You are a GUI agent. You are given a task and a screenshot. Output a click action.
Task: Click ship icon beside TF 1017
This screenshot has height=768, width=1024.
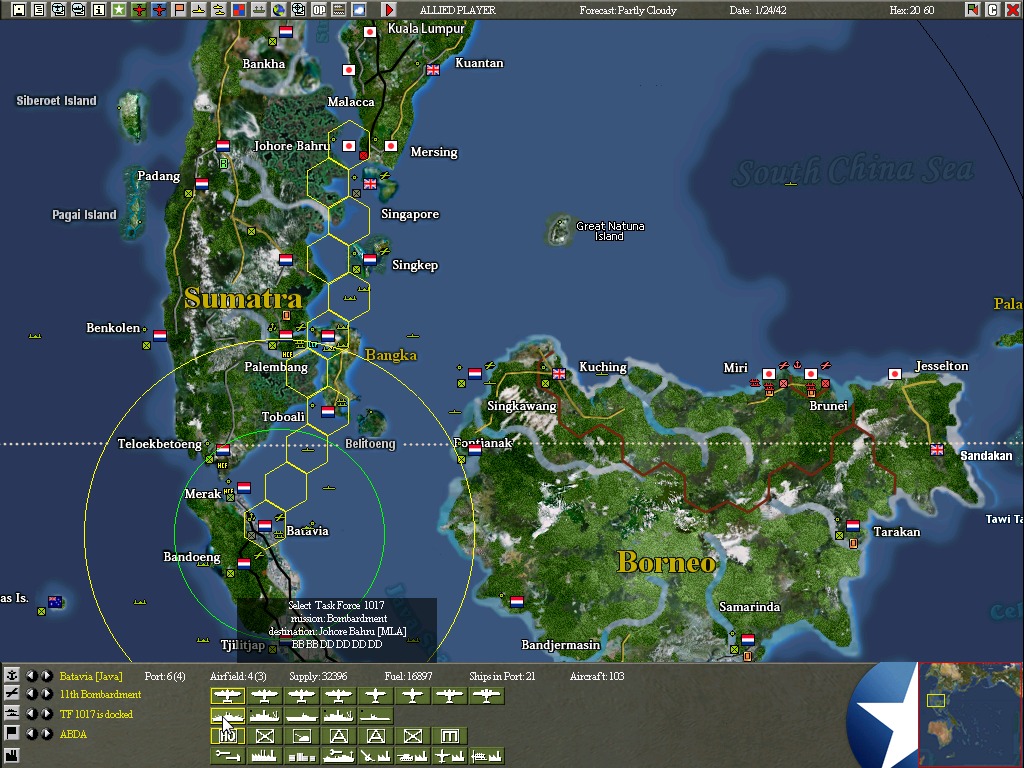click(x=12, y=714)
